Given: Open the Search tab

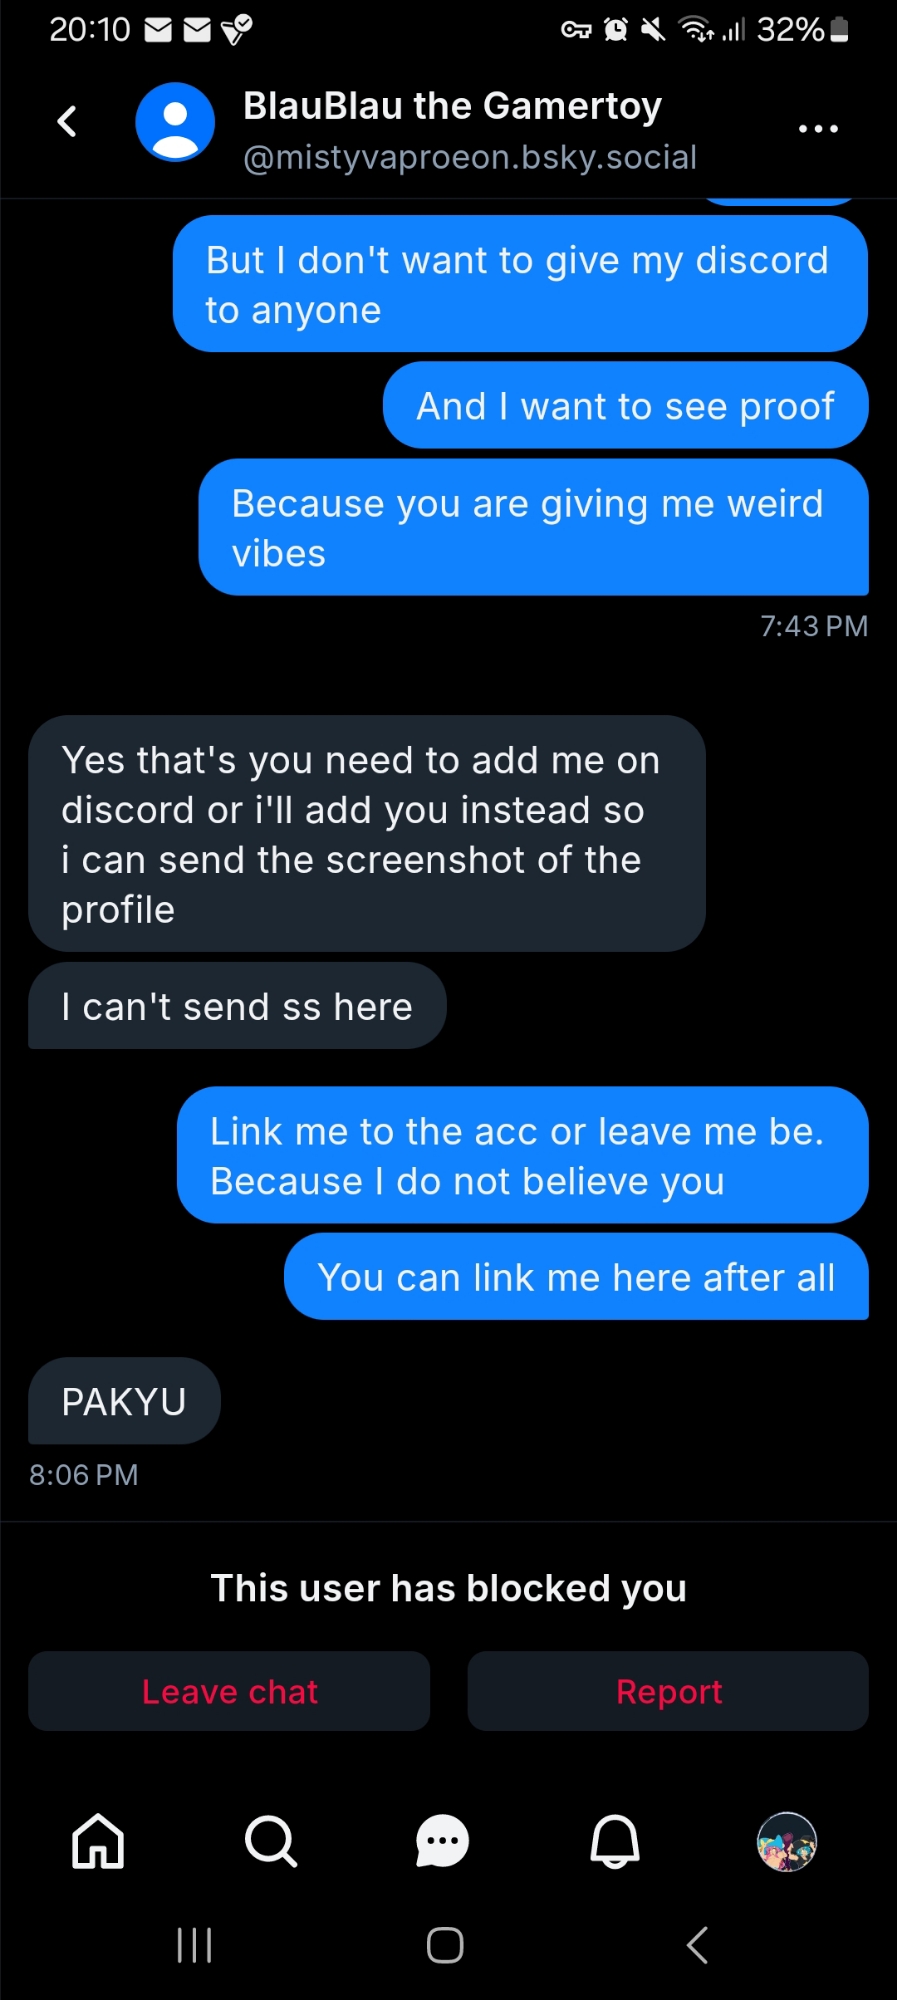Looking at the screenshot, I should pos(270,1841).
